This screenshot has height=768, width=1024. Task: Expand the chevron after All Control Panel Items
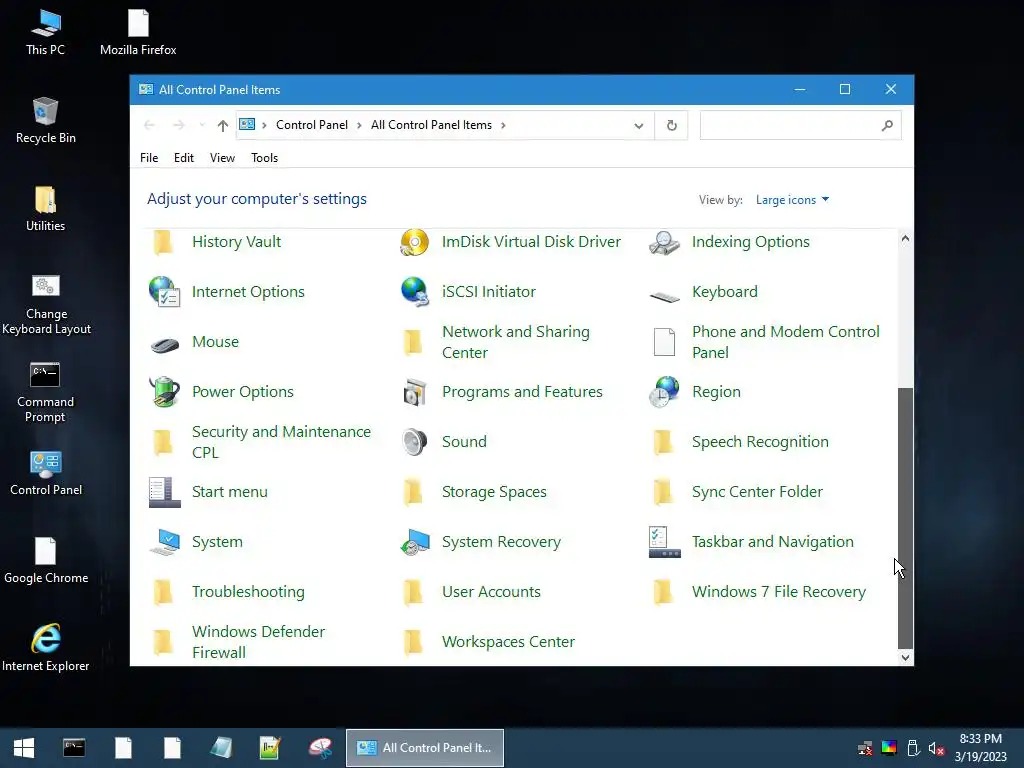click(x=503, y=125)
